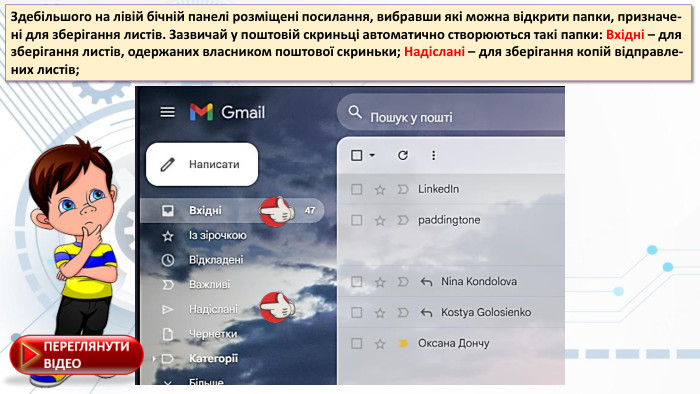The image size is (700, 394).
Task: Tick the checkbox for Nina Kondolova email
Action: coord(356,282)
